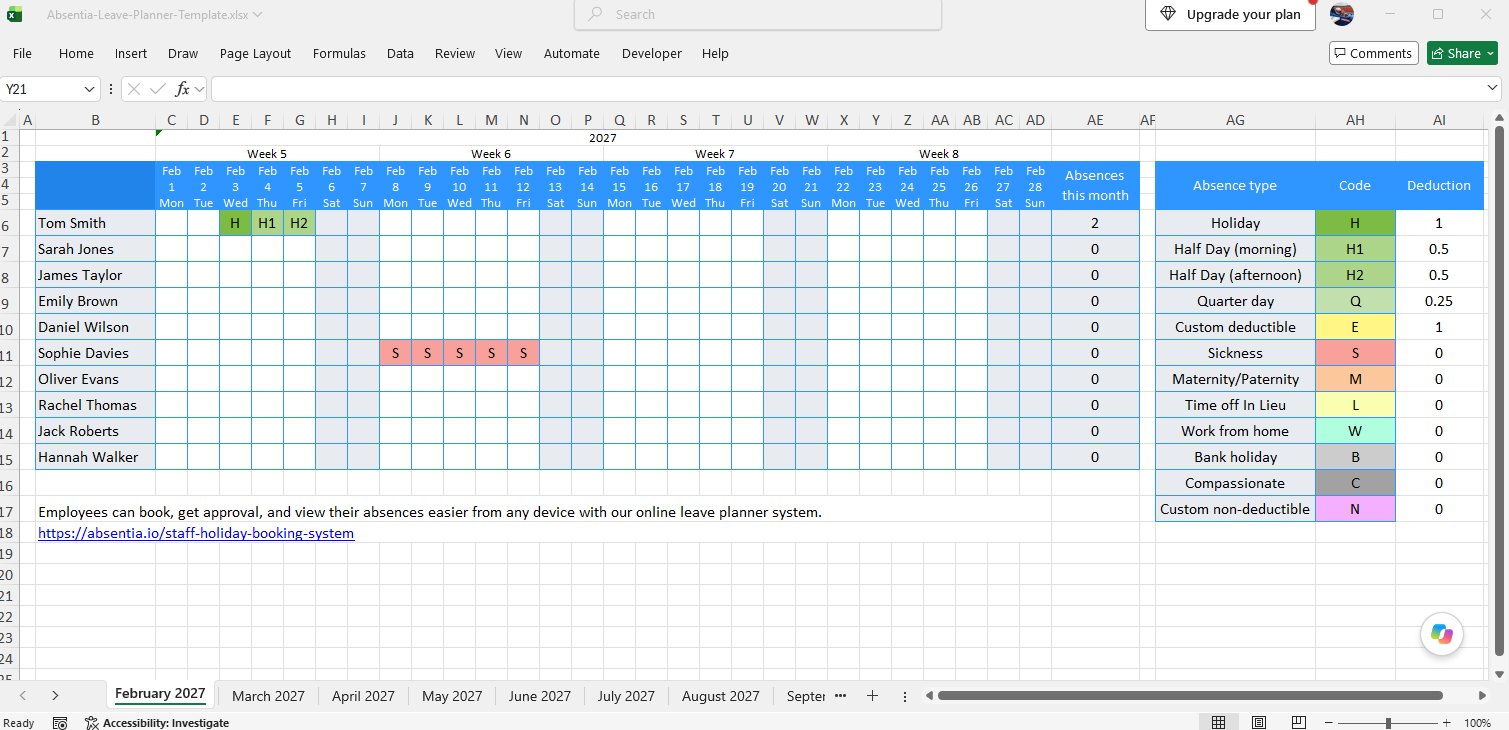Switch to Page Layout view icon
Viewport: 1509px width, 730px height.
point(1259,722)
